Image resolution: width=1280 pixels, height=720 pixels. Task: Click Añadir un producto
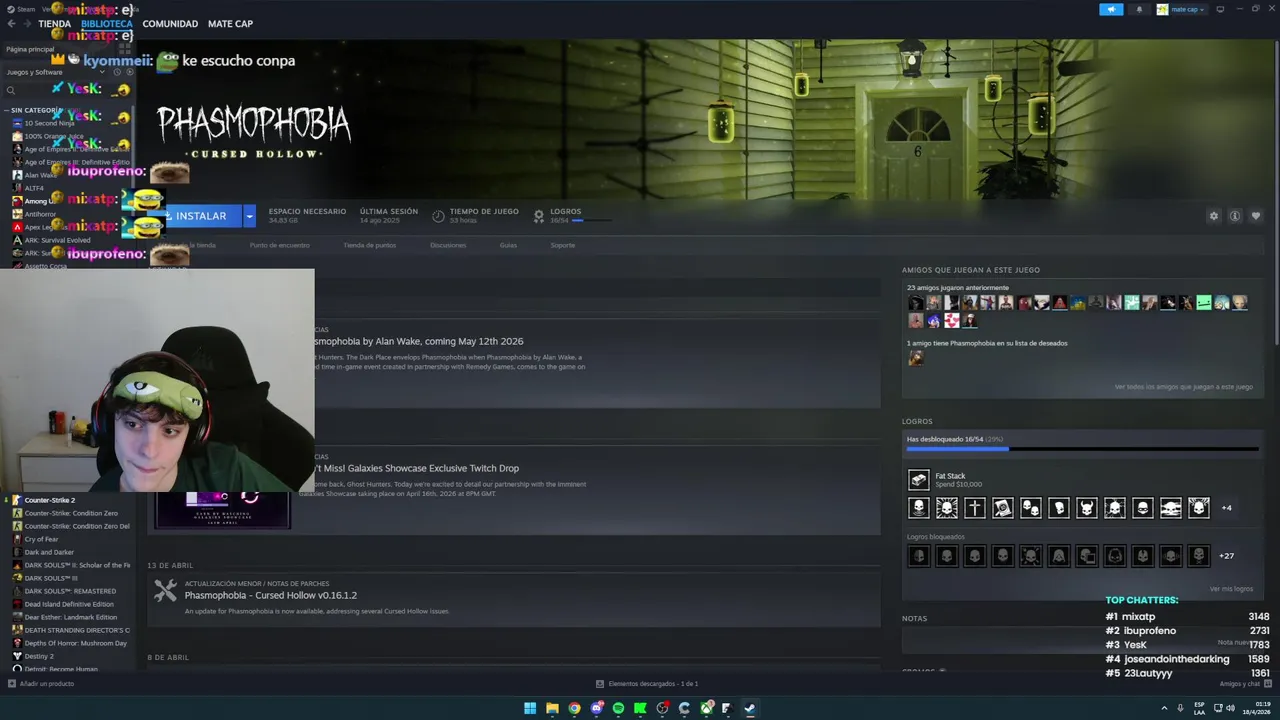pos(40,684)
